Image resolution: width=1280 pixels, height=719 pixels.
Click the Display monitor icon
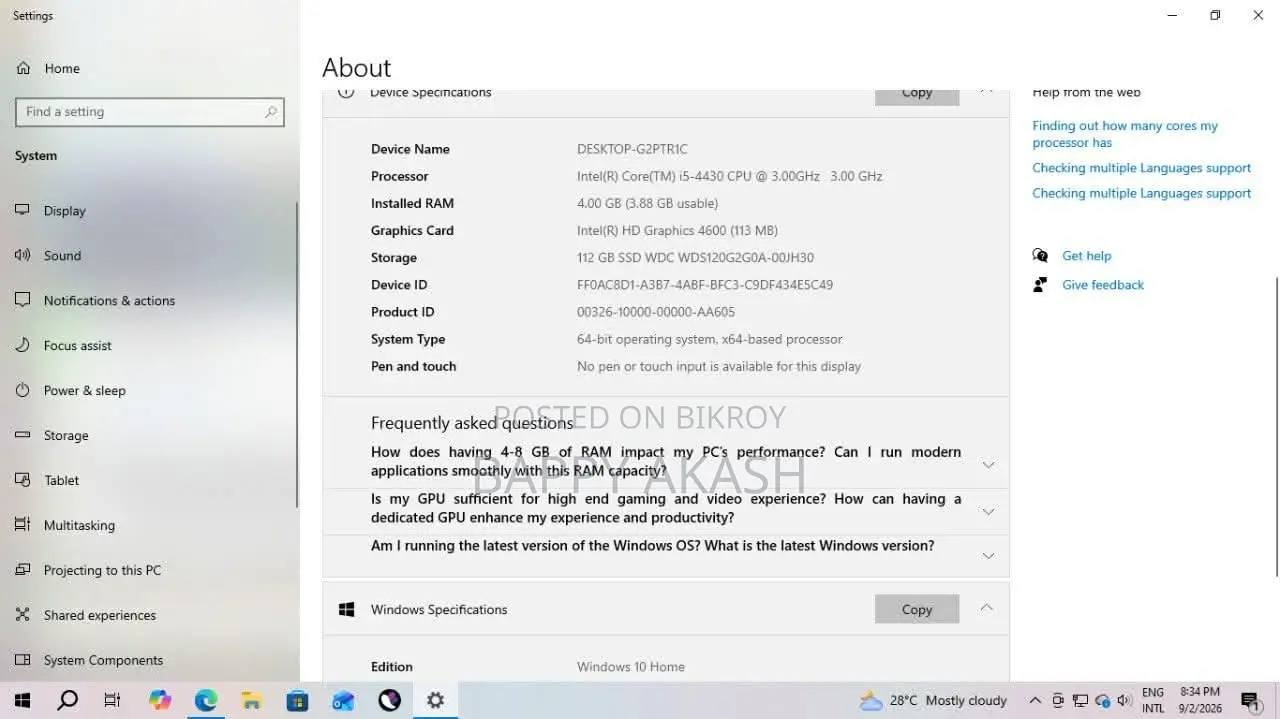point(23,210)
